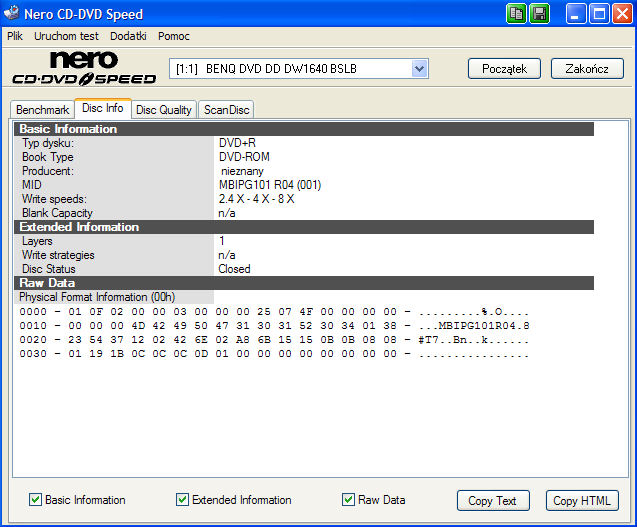Toggle the Basic Information checkbox

[35, 499]
